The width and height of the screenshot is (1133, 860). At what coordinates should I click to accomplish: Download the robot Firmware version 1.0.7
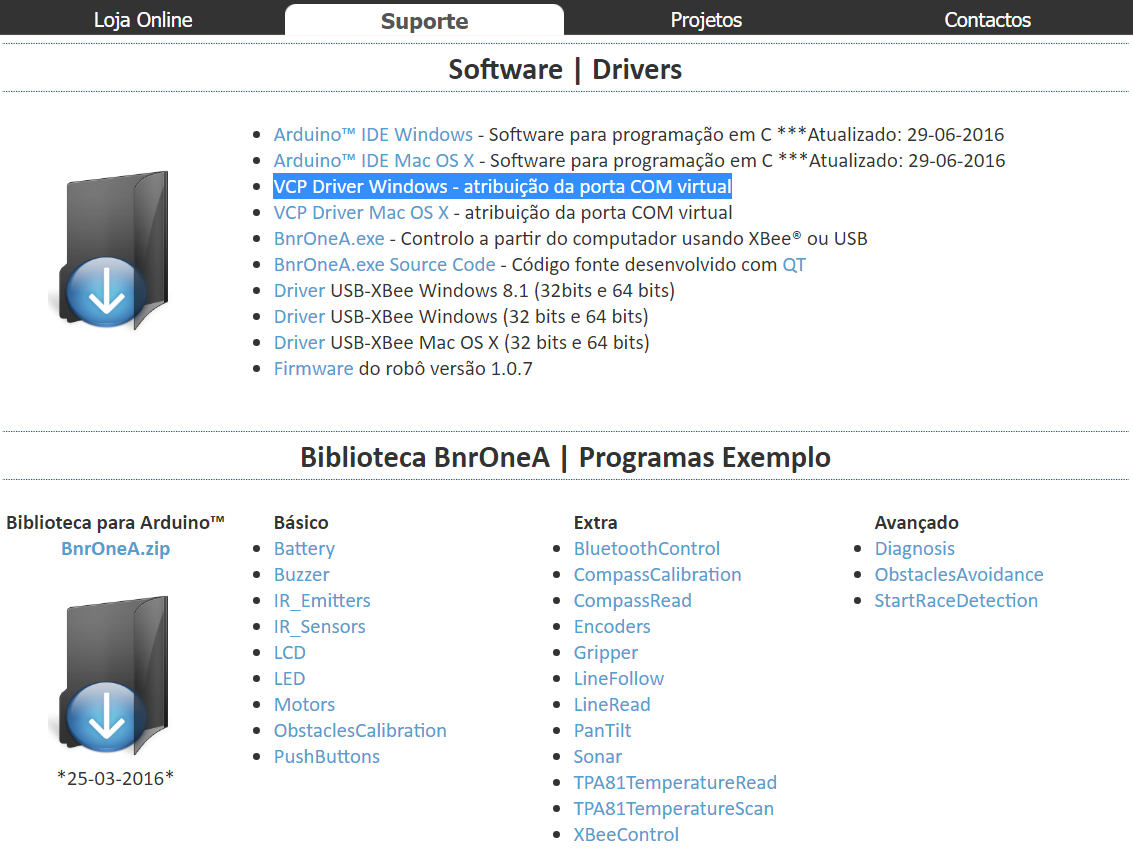(x=314, y=369)
